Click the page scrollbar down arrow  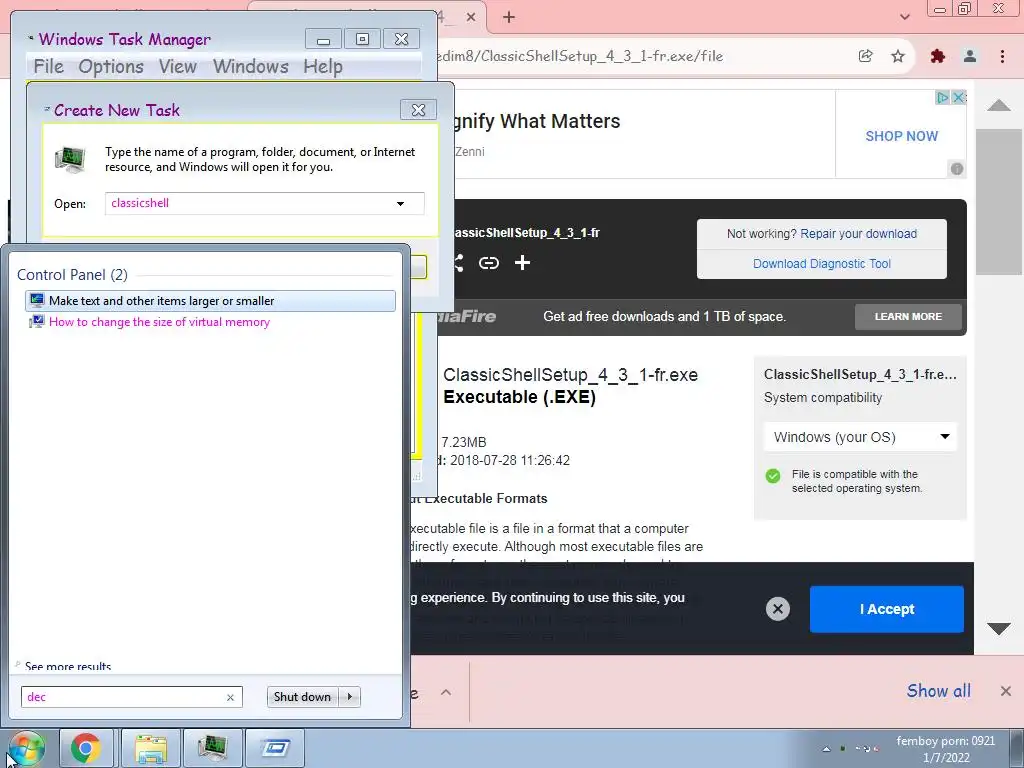coord(999,629)
